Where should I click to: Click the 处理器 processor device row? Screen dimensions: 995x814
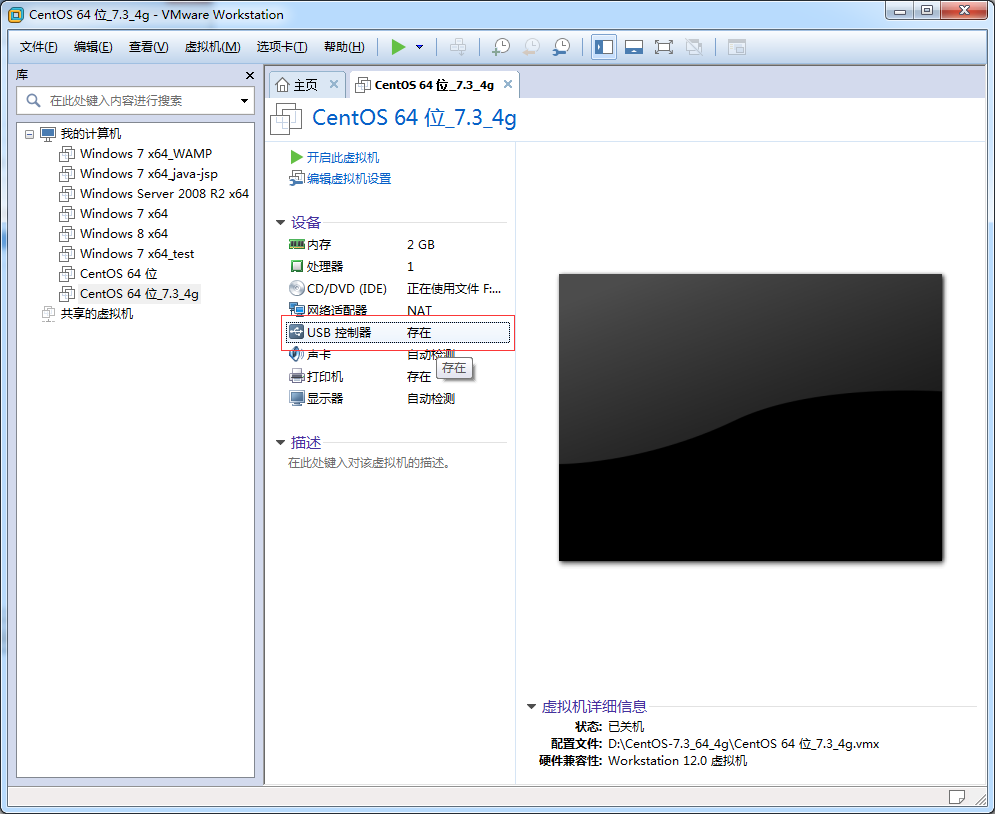coord(398,266)
